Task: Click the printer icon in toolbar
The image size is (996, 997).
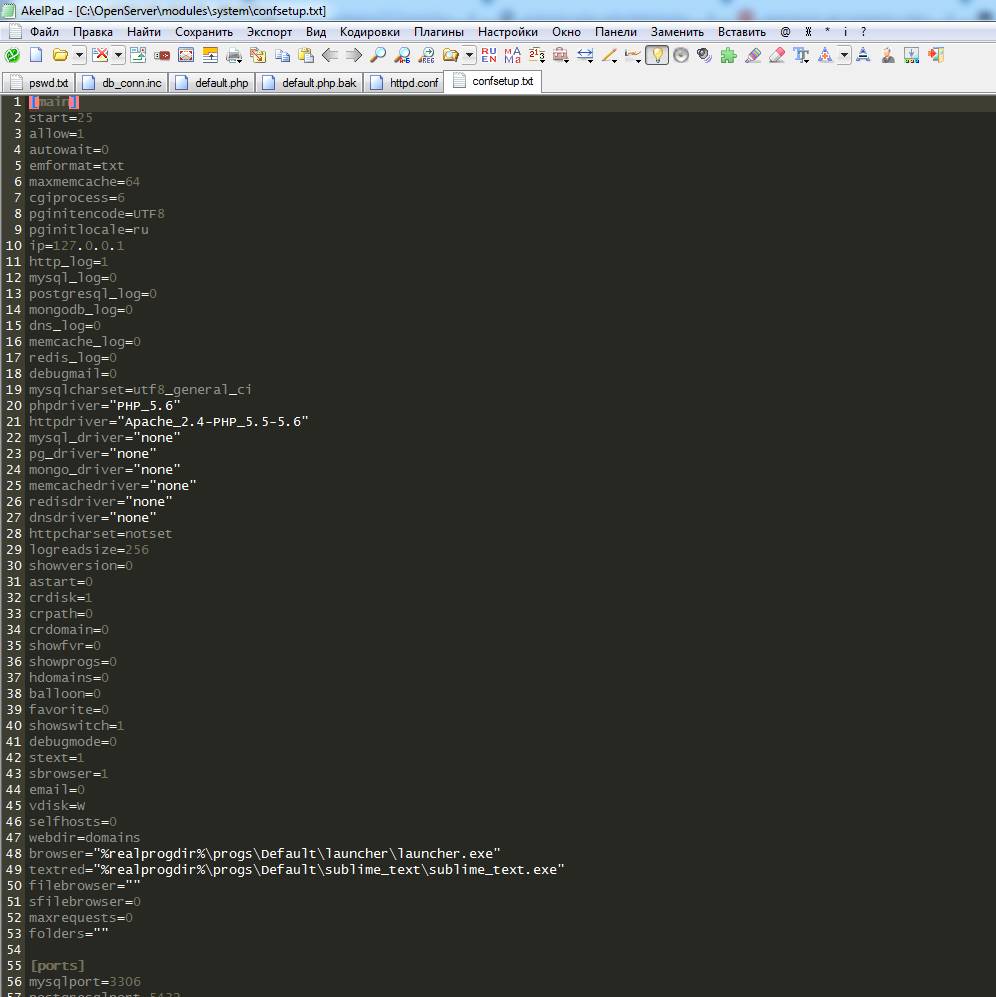Action: pos(234,56)
